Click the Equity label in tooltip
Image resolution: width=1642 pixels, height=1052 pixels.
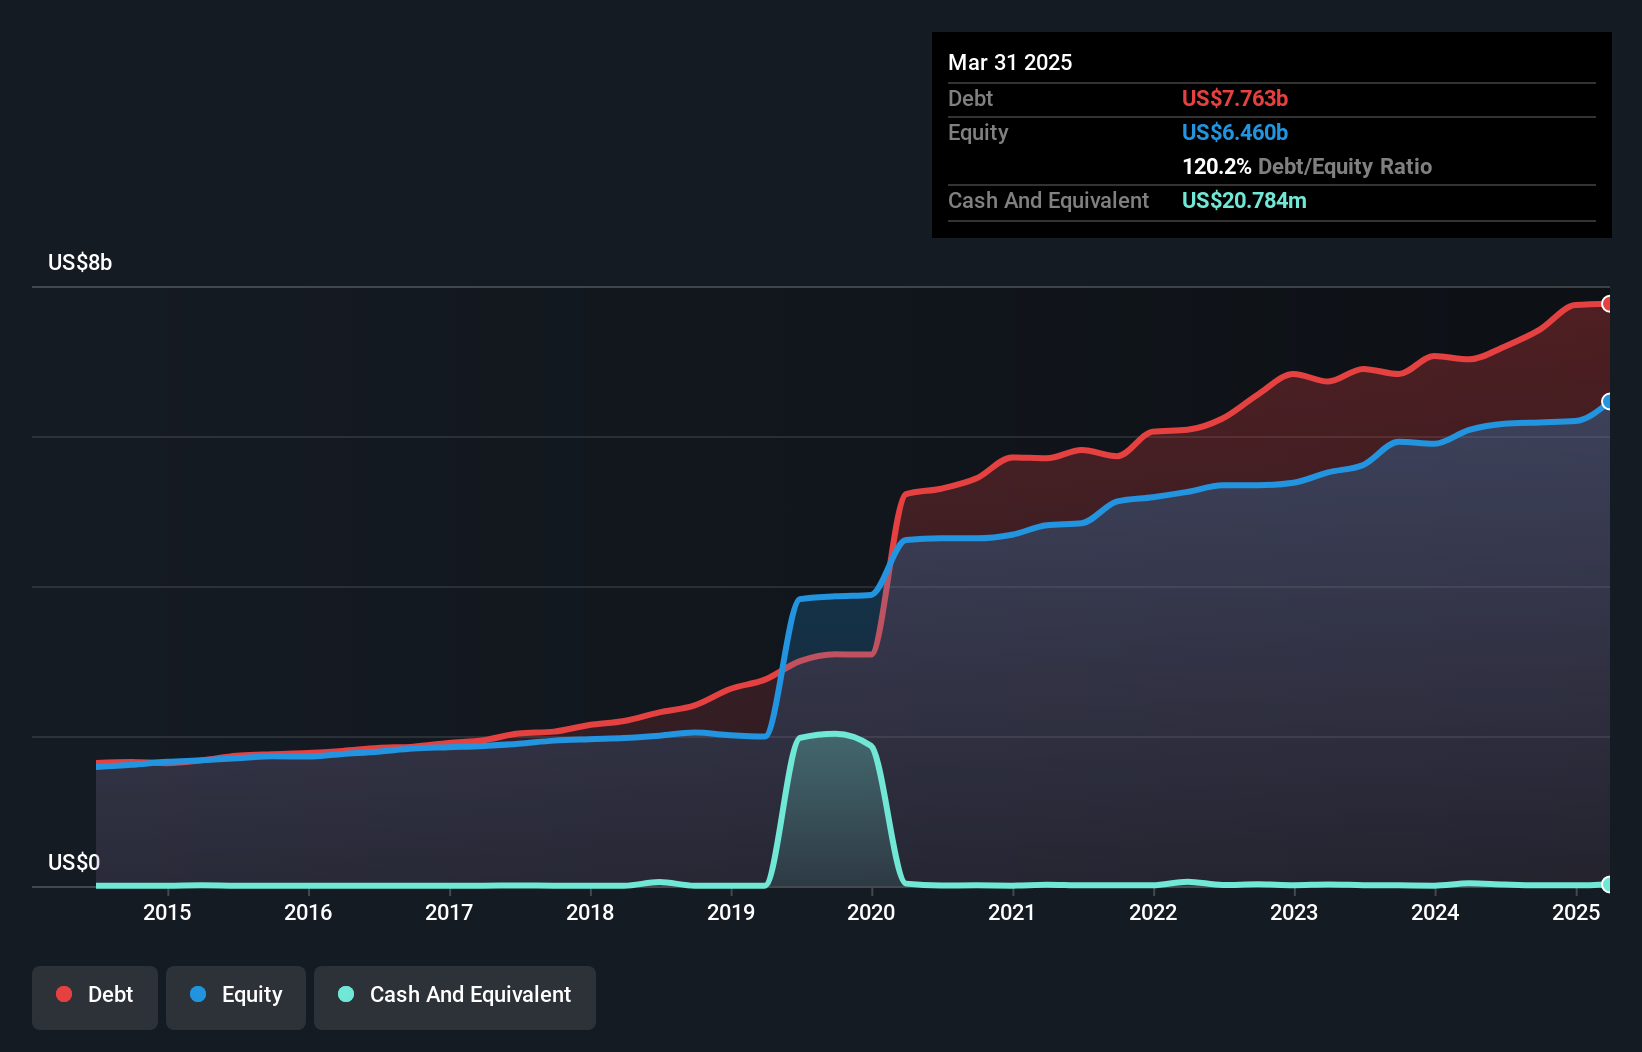click(x=978, y=133)
